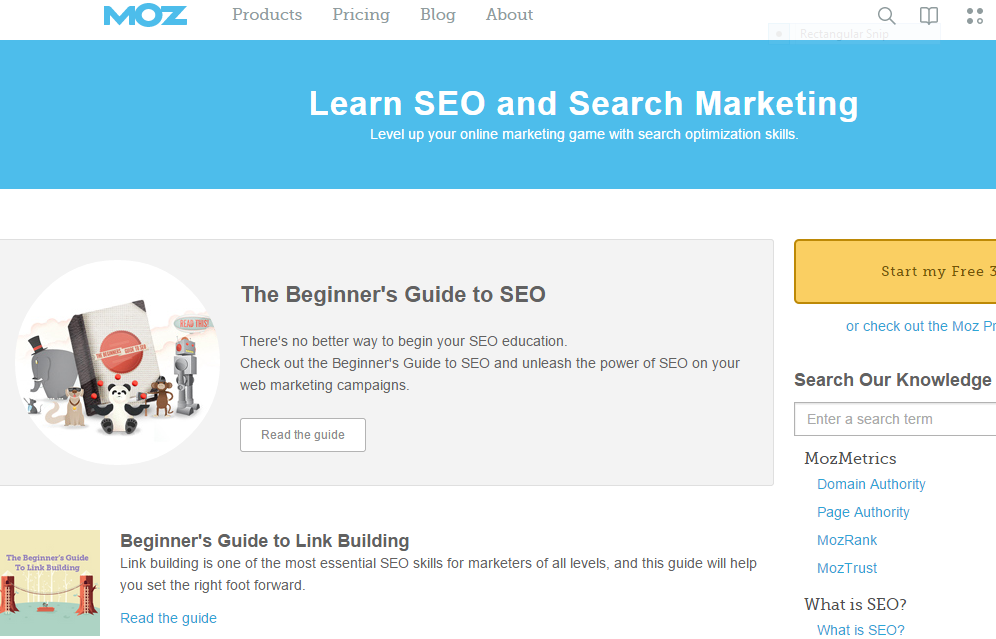Click the Read the guide button
996x639 pixels.
[302, 435]
